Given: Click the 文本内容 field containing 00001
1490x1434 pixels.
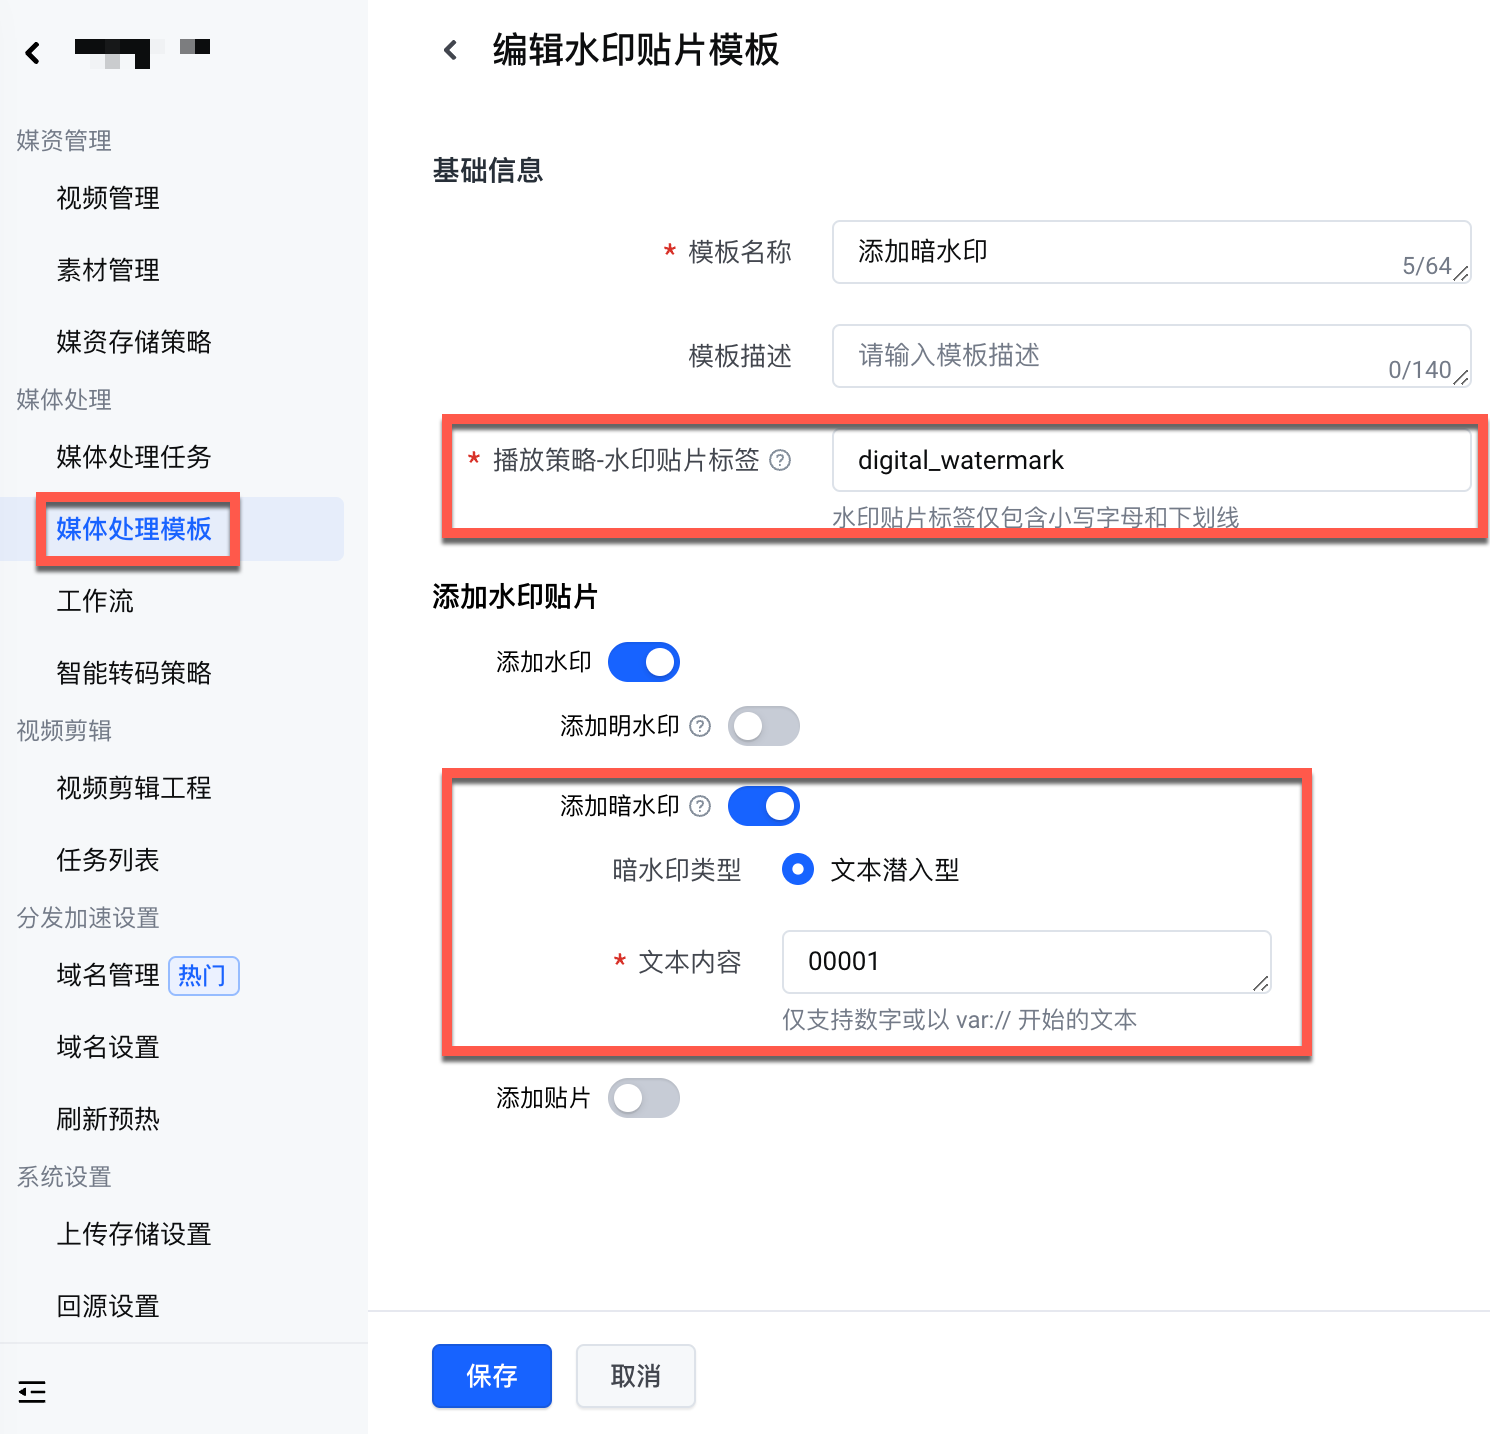Looking at the screenshot, I should pyautogui.click(x=1026, y=962).
